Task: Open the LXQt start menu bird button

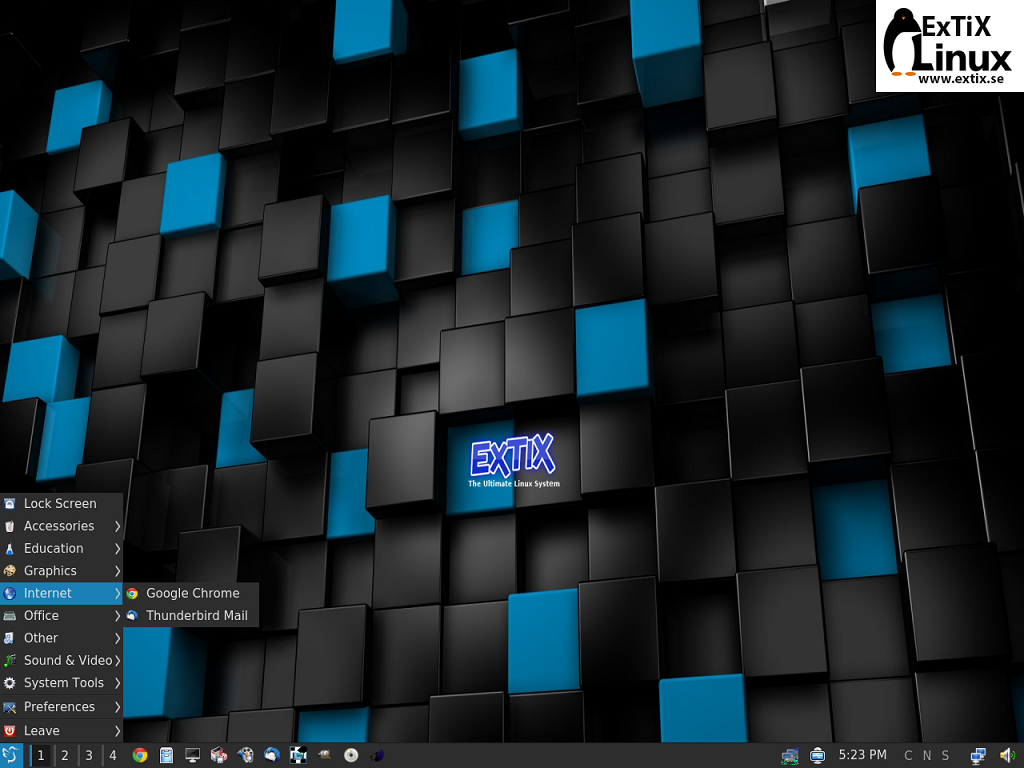Action: (x=11, y=756)
